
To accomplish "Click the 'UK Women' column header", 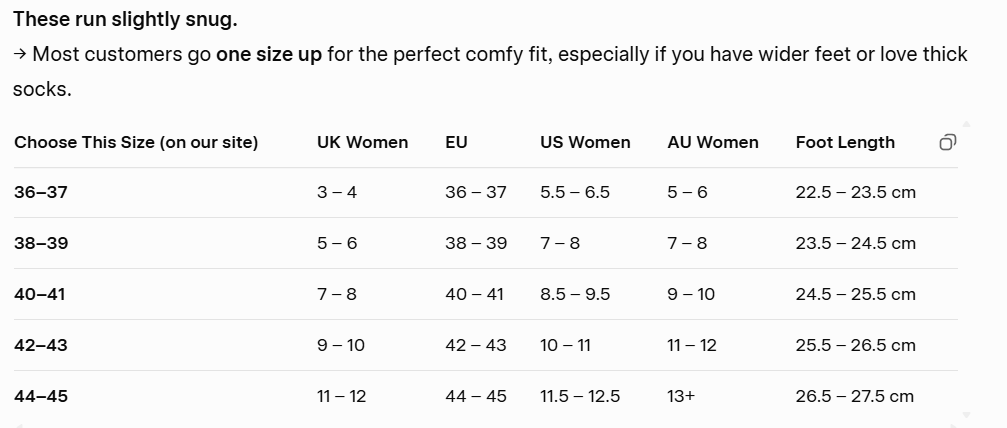I will pyautogui.click(x=362, y=142).
